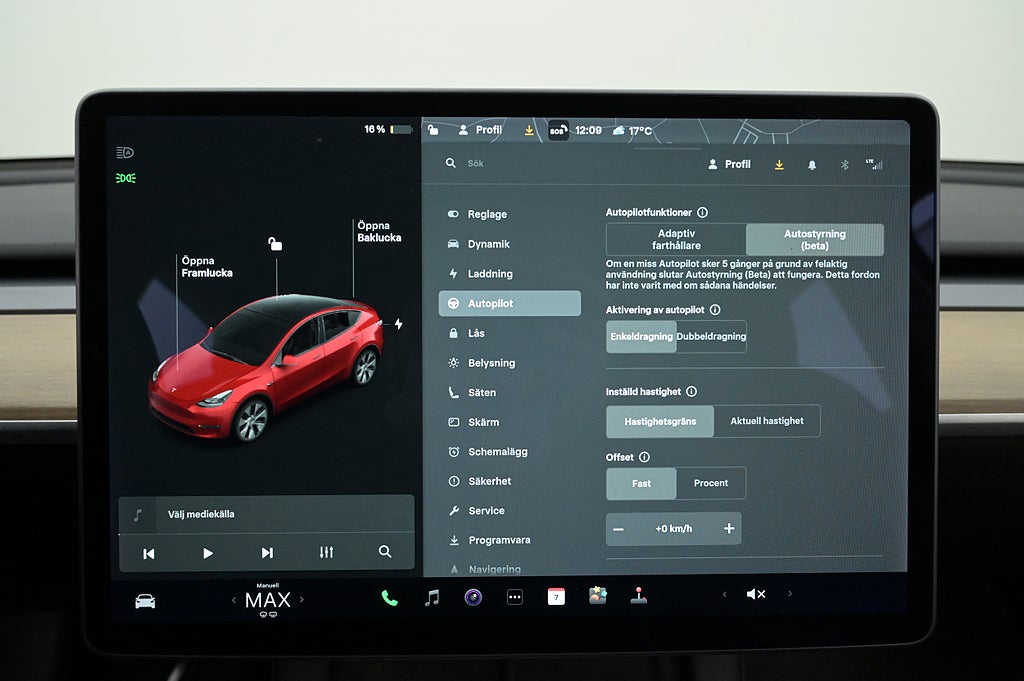The height and width of the screenshot is (681, 1024).
Task: Select Procent offset option
Action: 710,483
